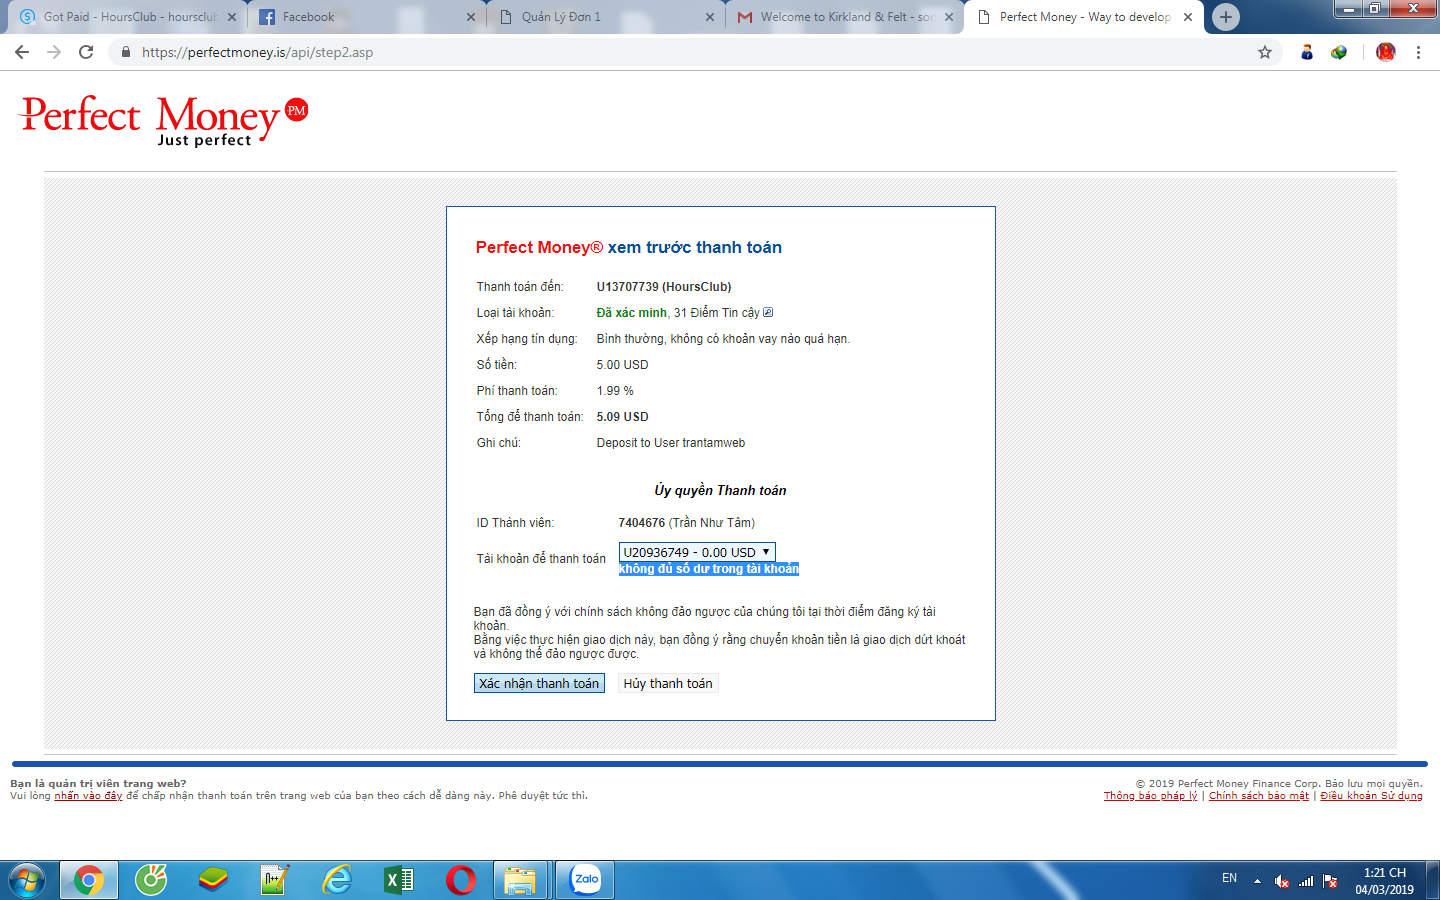Click the member ID '7404676'
Screen dimensions: 1440x900
pyautogui.click(x=642, y=523)
